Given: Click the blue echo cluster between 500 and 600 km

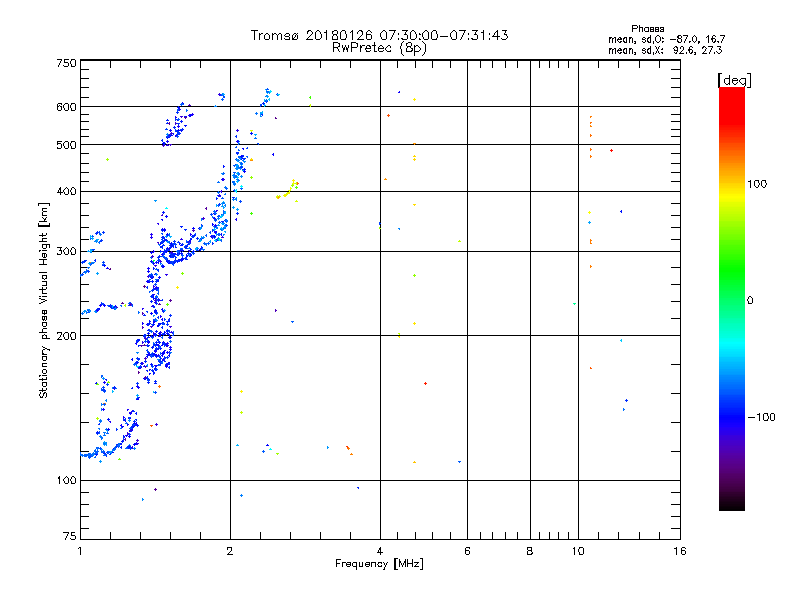Looking at the screenshot, I should pyautogui.click(x=177, y=124).
